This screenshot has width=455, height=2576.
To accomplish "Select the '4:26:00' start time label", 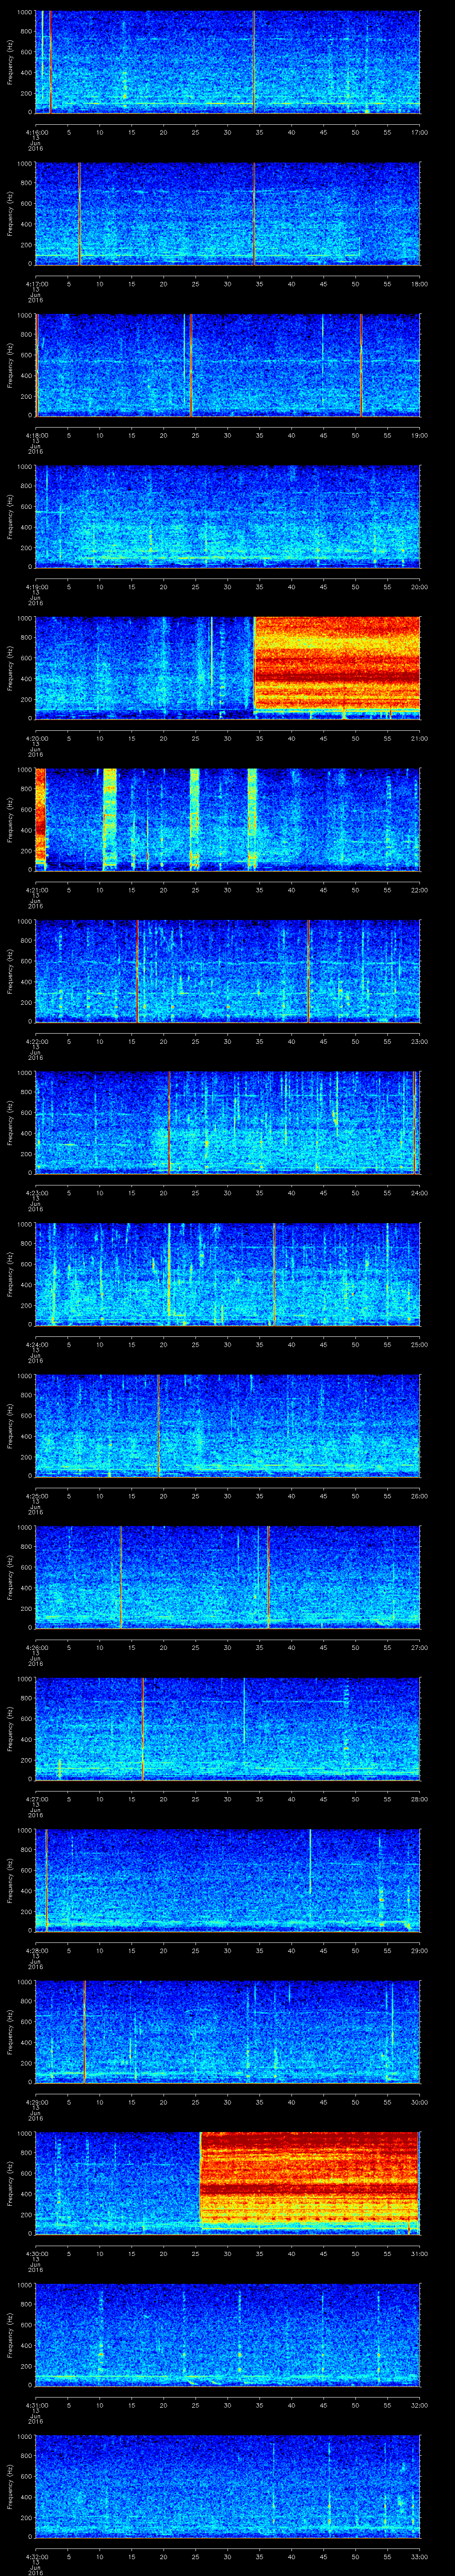I will pyautogui.click(x=36, y=1647).
